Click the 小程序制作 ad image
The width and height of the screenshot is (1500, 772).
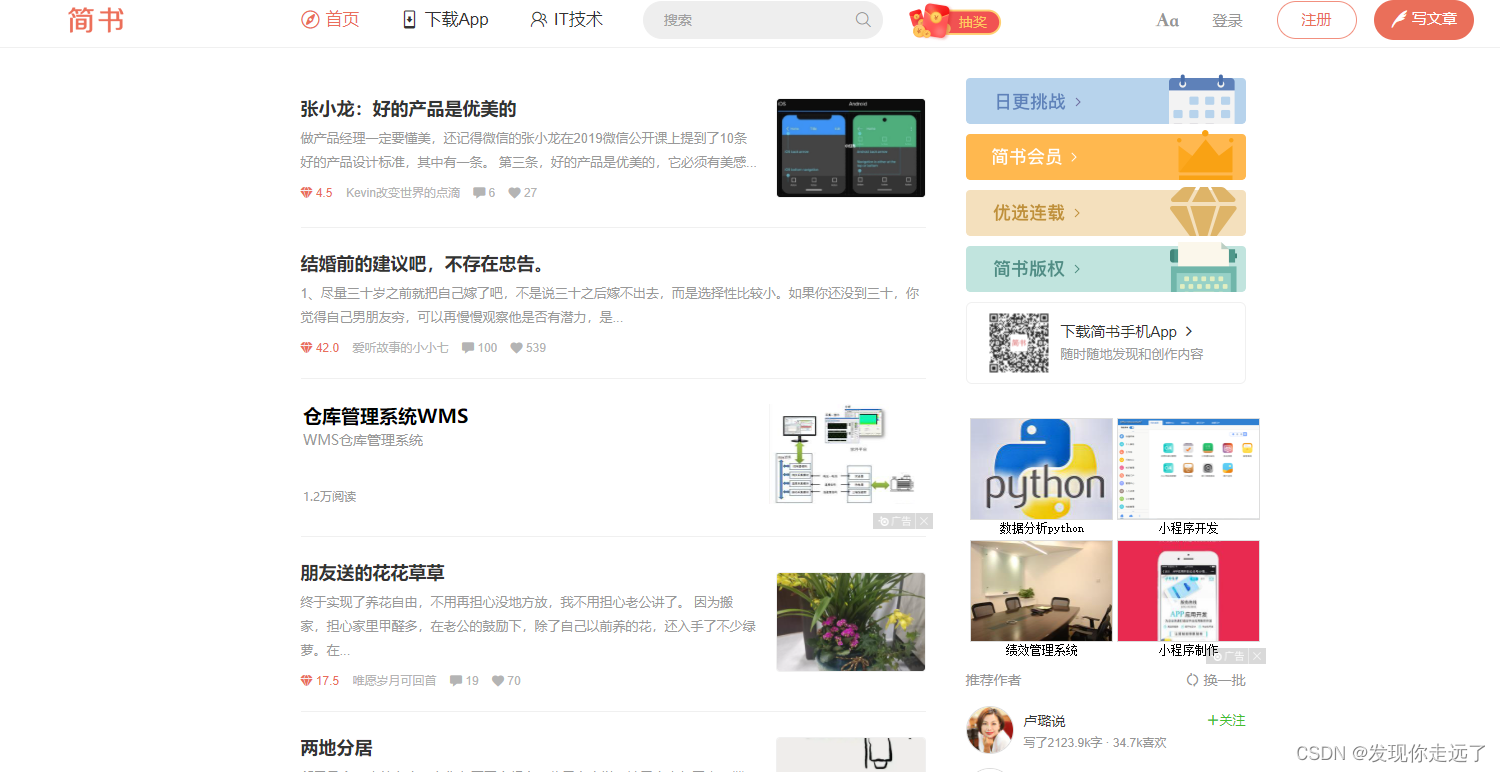(x=1188, y=591)
